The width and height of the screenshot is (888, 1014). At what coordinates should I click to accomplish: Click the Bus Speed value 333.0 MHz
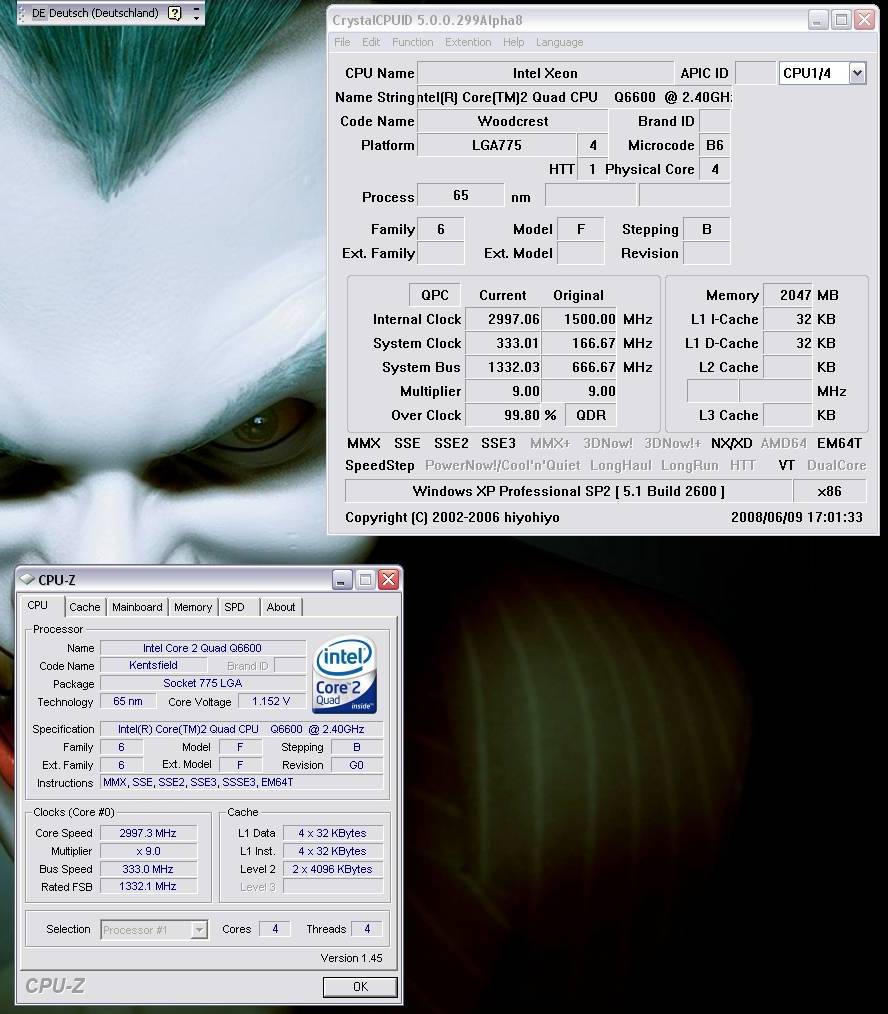(x=147, y=869)
